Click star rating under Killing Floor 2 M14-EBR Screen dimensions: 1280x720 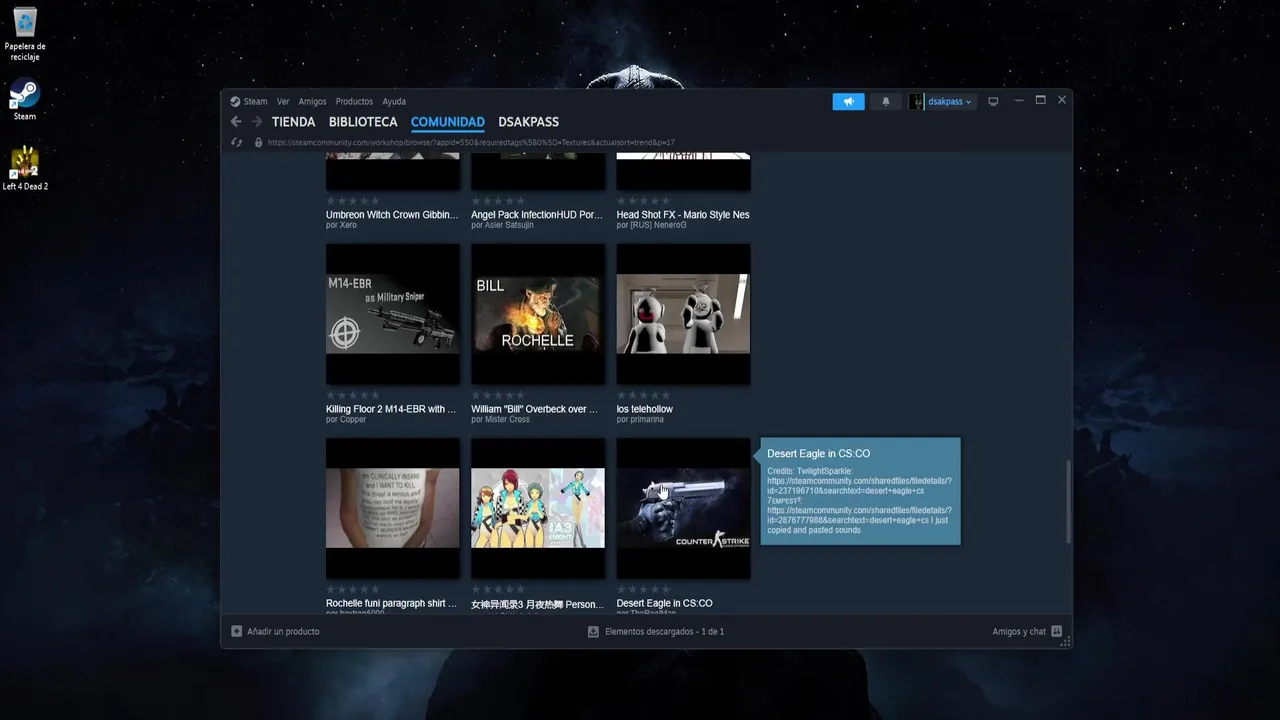[x=353, y=395]
